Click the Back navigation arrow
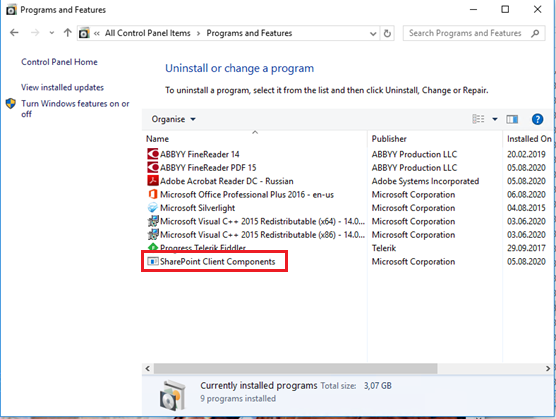This screenshot has height=419, width=556. point(14,33)
